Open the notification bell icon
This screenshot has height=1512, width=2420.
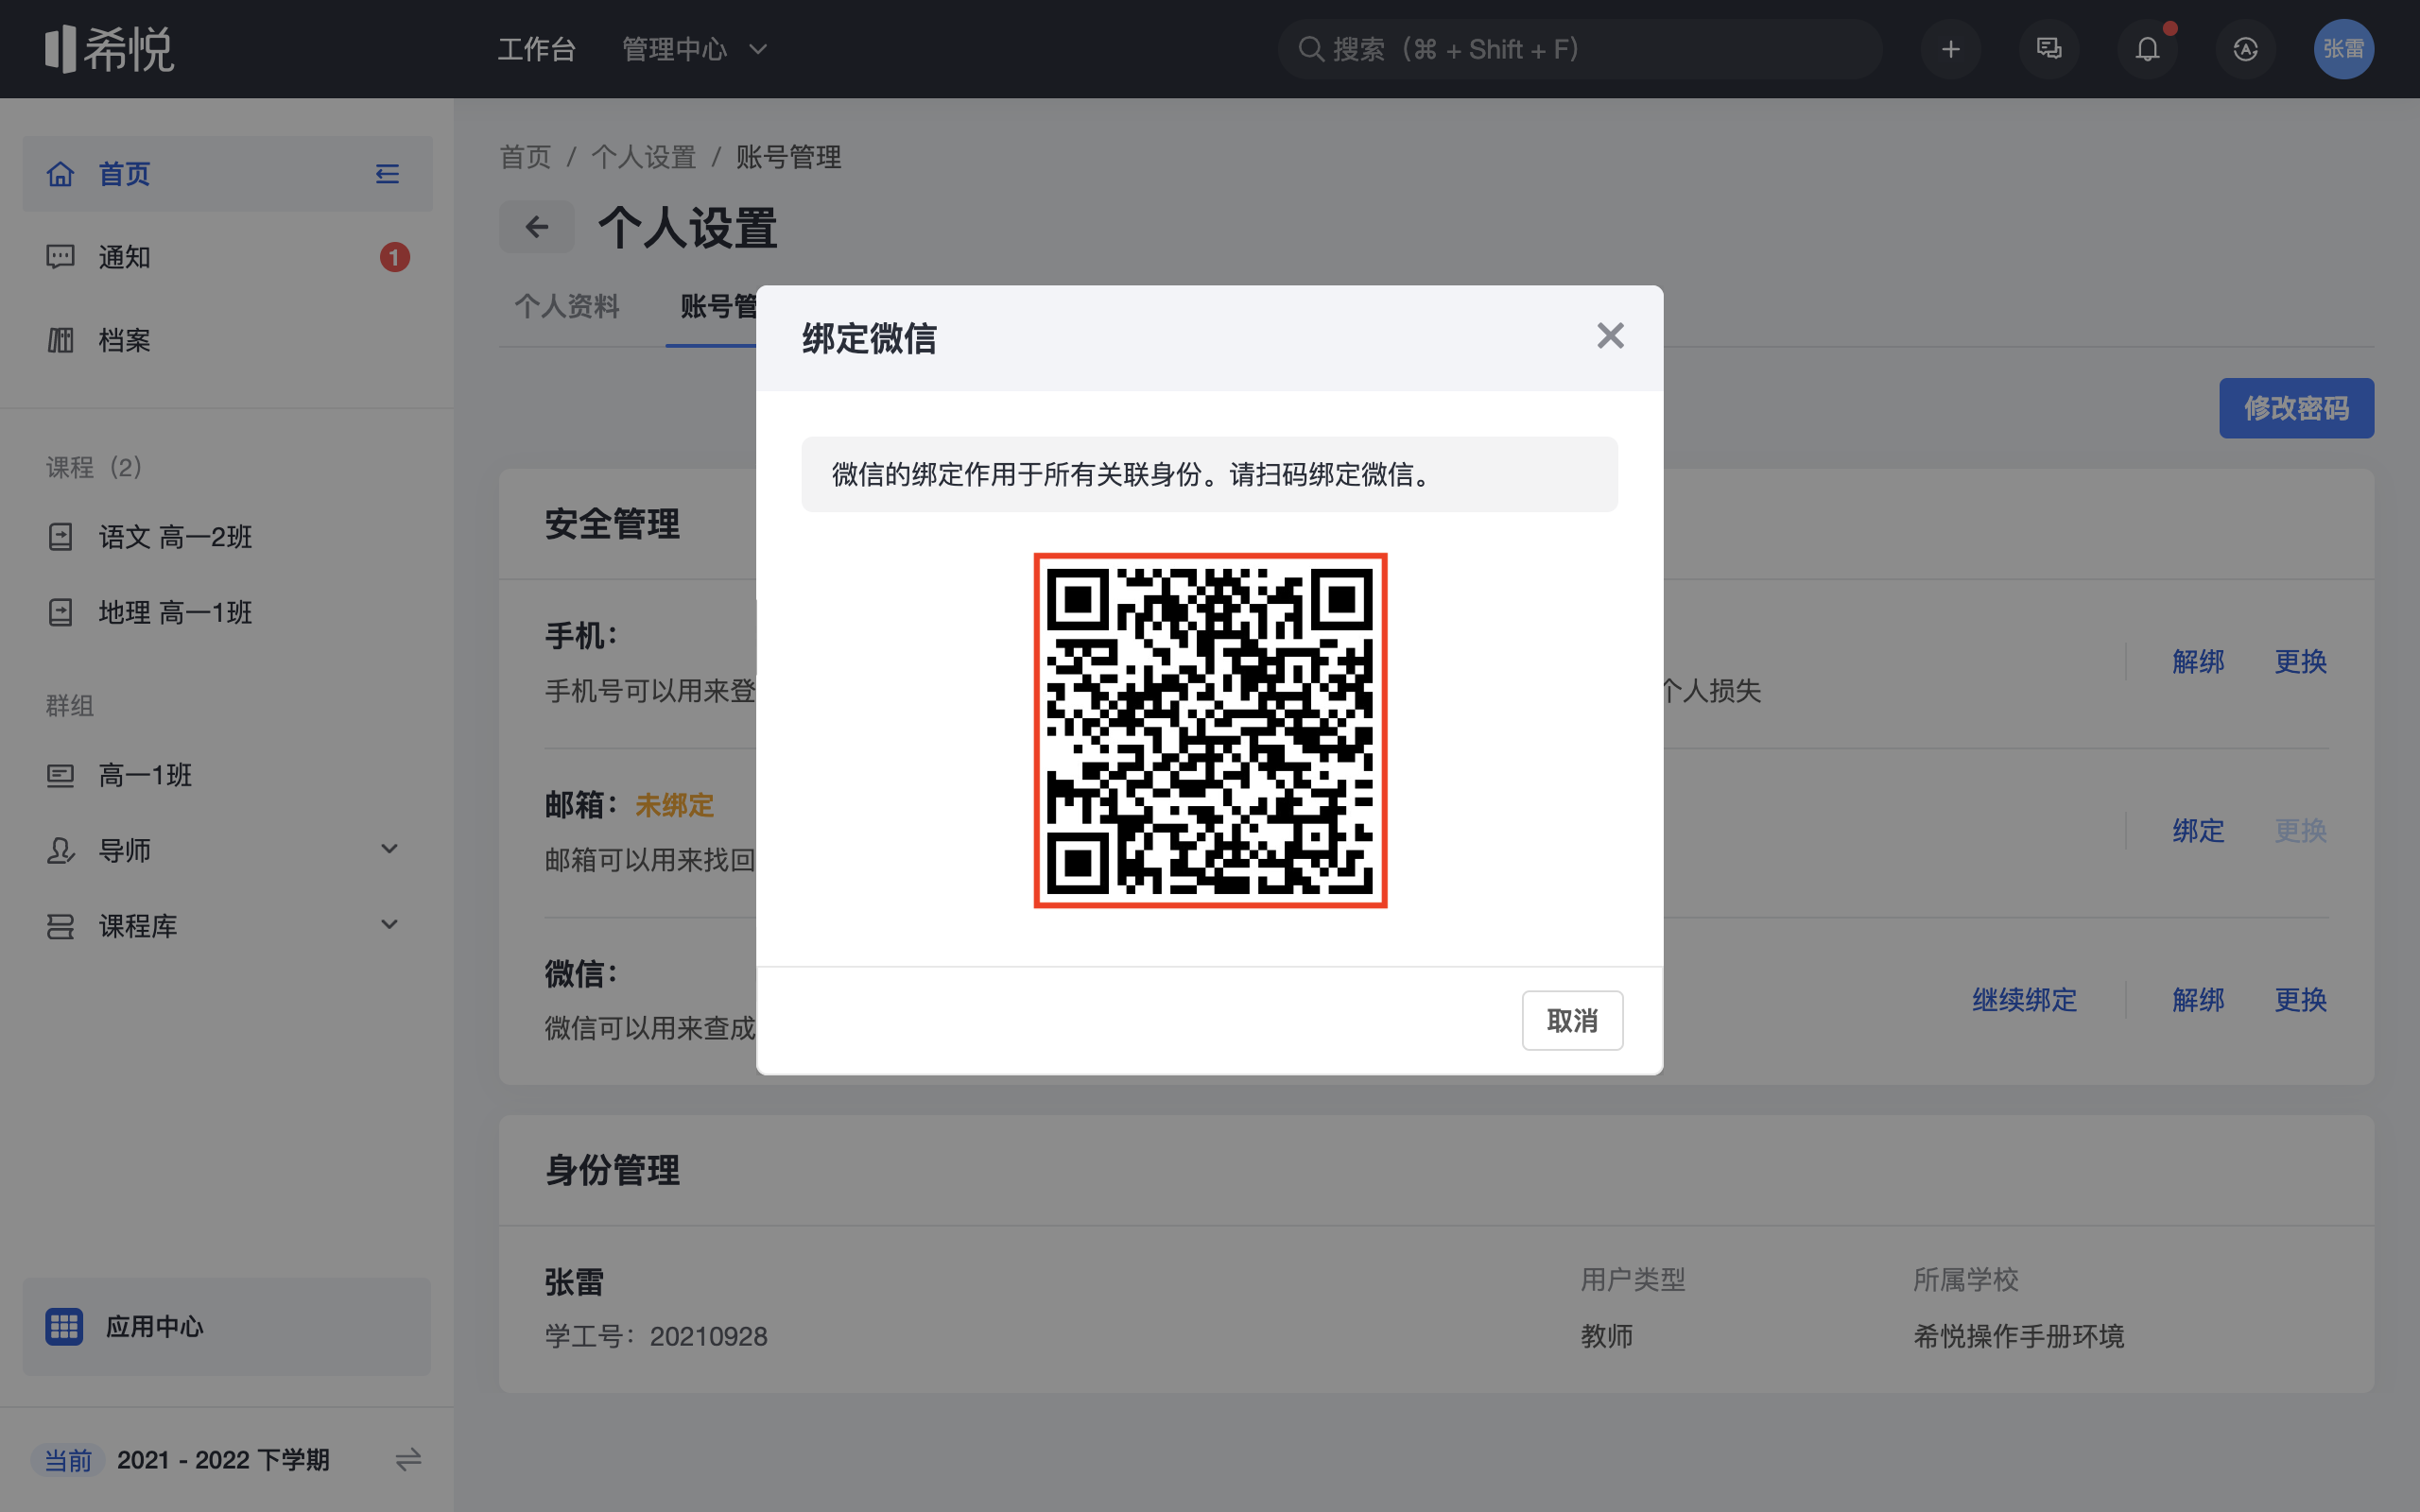(2147, 49)
